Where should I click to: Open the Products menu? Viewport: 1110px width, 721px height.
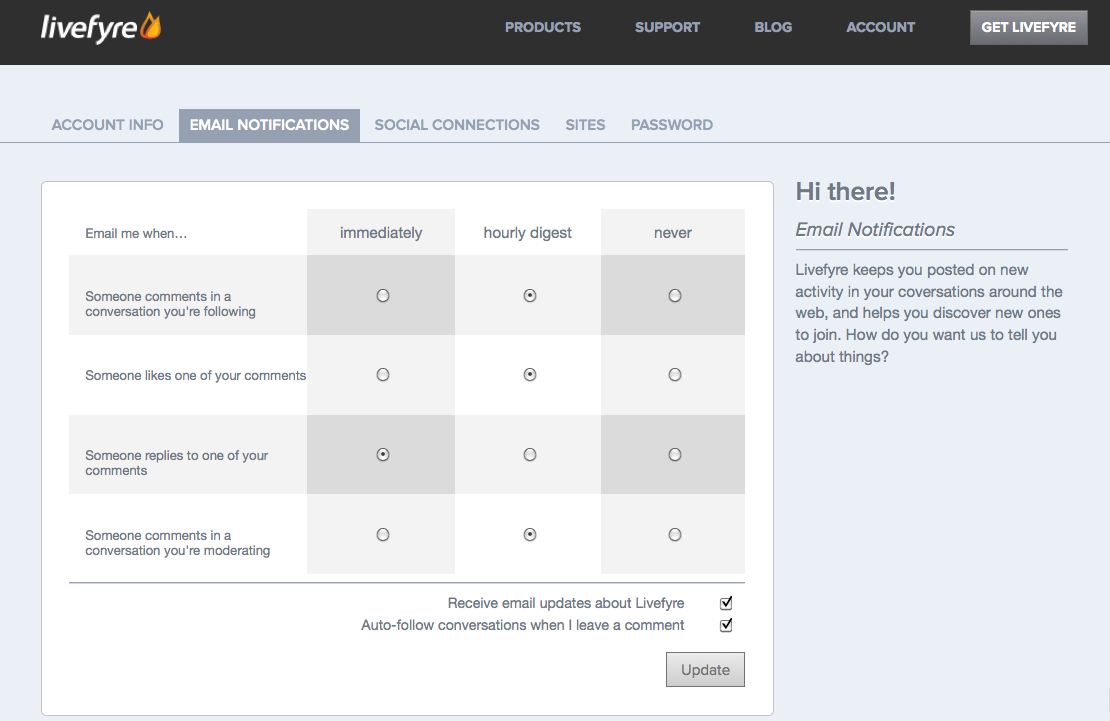coord(542,27)
